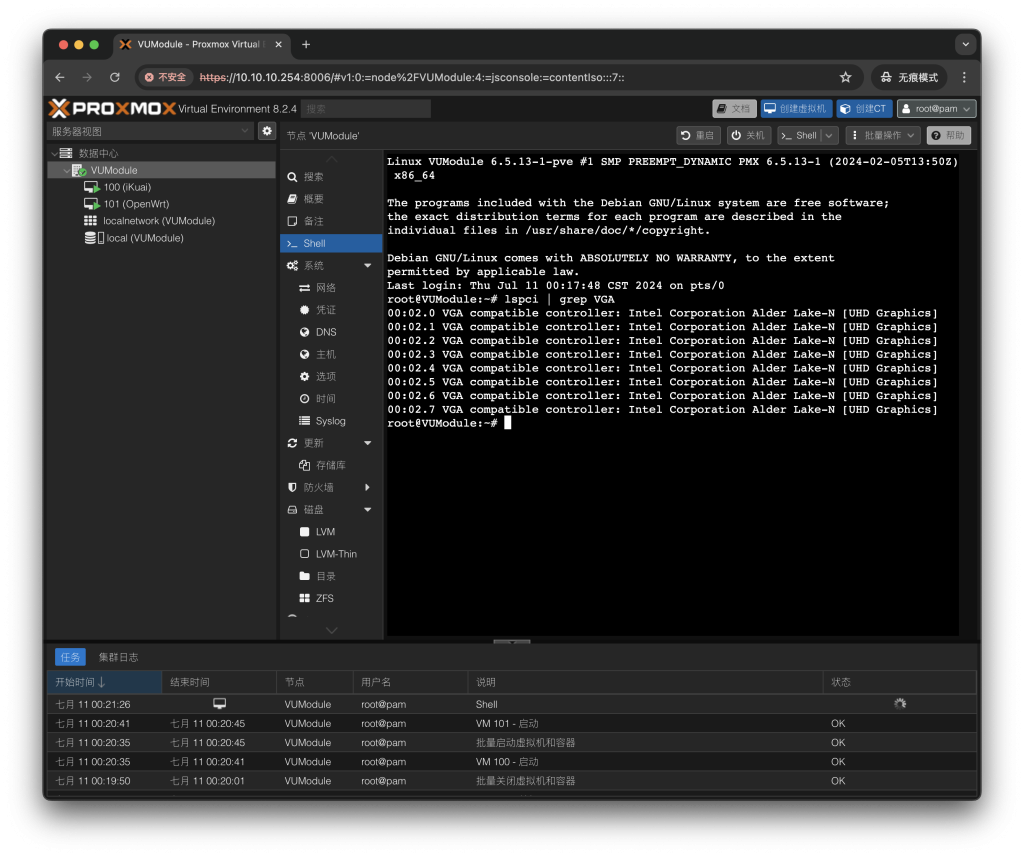
Task: Collapse the 系统 menu section
Action: (x=367, y=266)
